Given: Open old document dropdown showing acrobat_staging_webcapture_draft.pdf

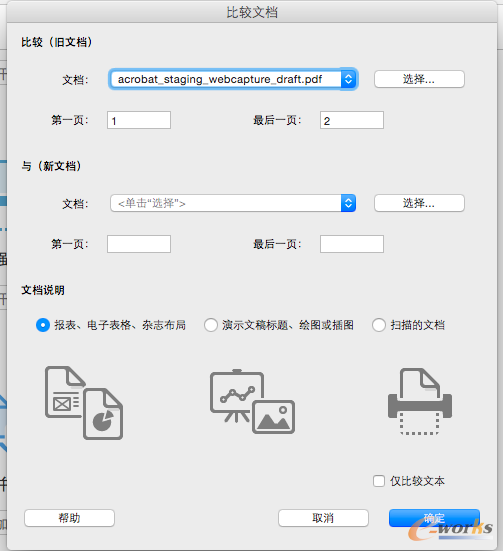Looking at the screenshot, I should coord(233,79).
